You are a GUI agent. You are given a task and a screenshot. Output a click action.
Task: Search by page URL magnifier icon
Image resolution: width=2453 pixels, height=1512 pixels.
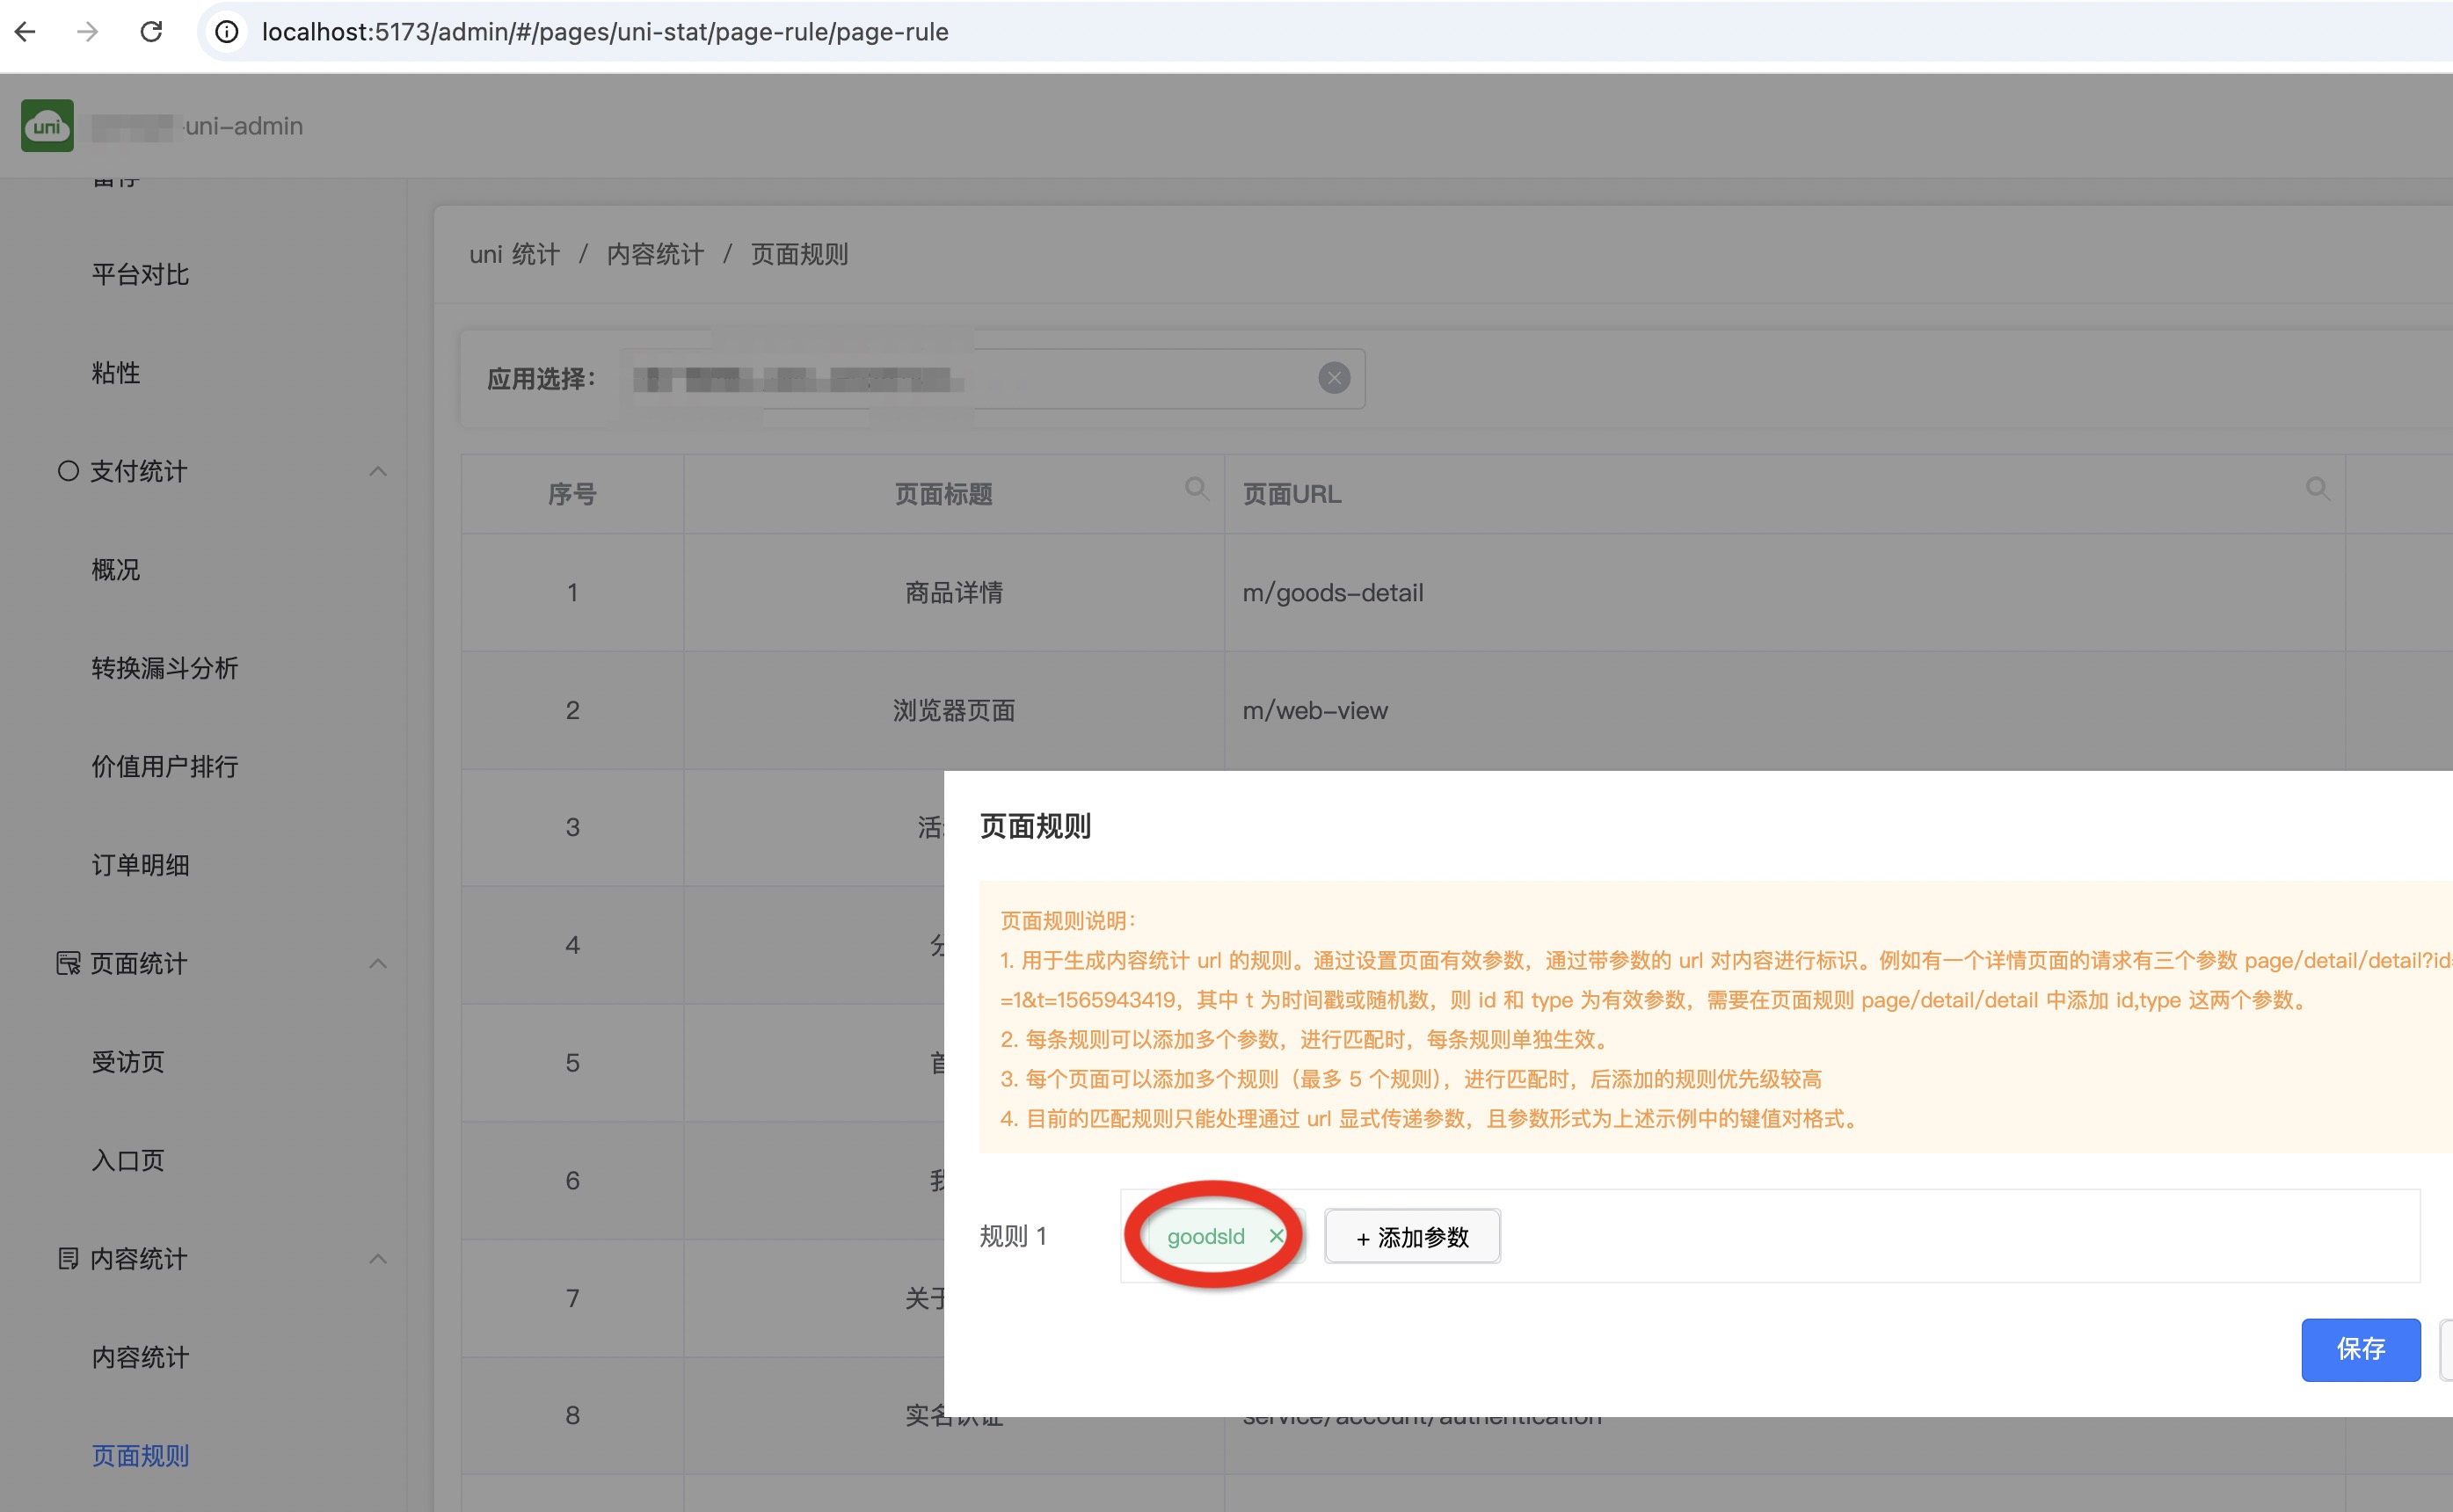(x=2317, y=488)
